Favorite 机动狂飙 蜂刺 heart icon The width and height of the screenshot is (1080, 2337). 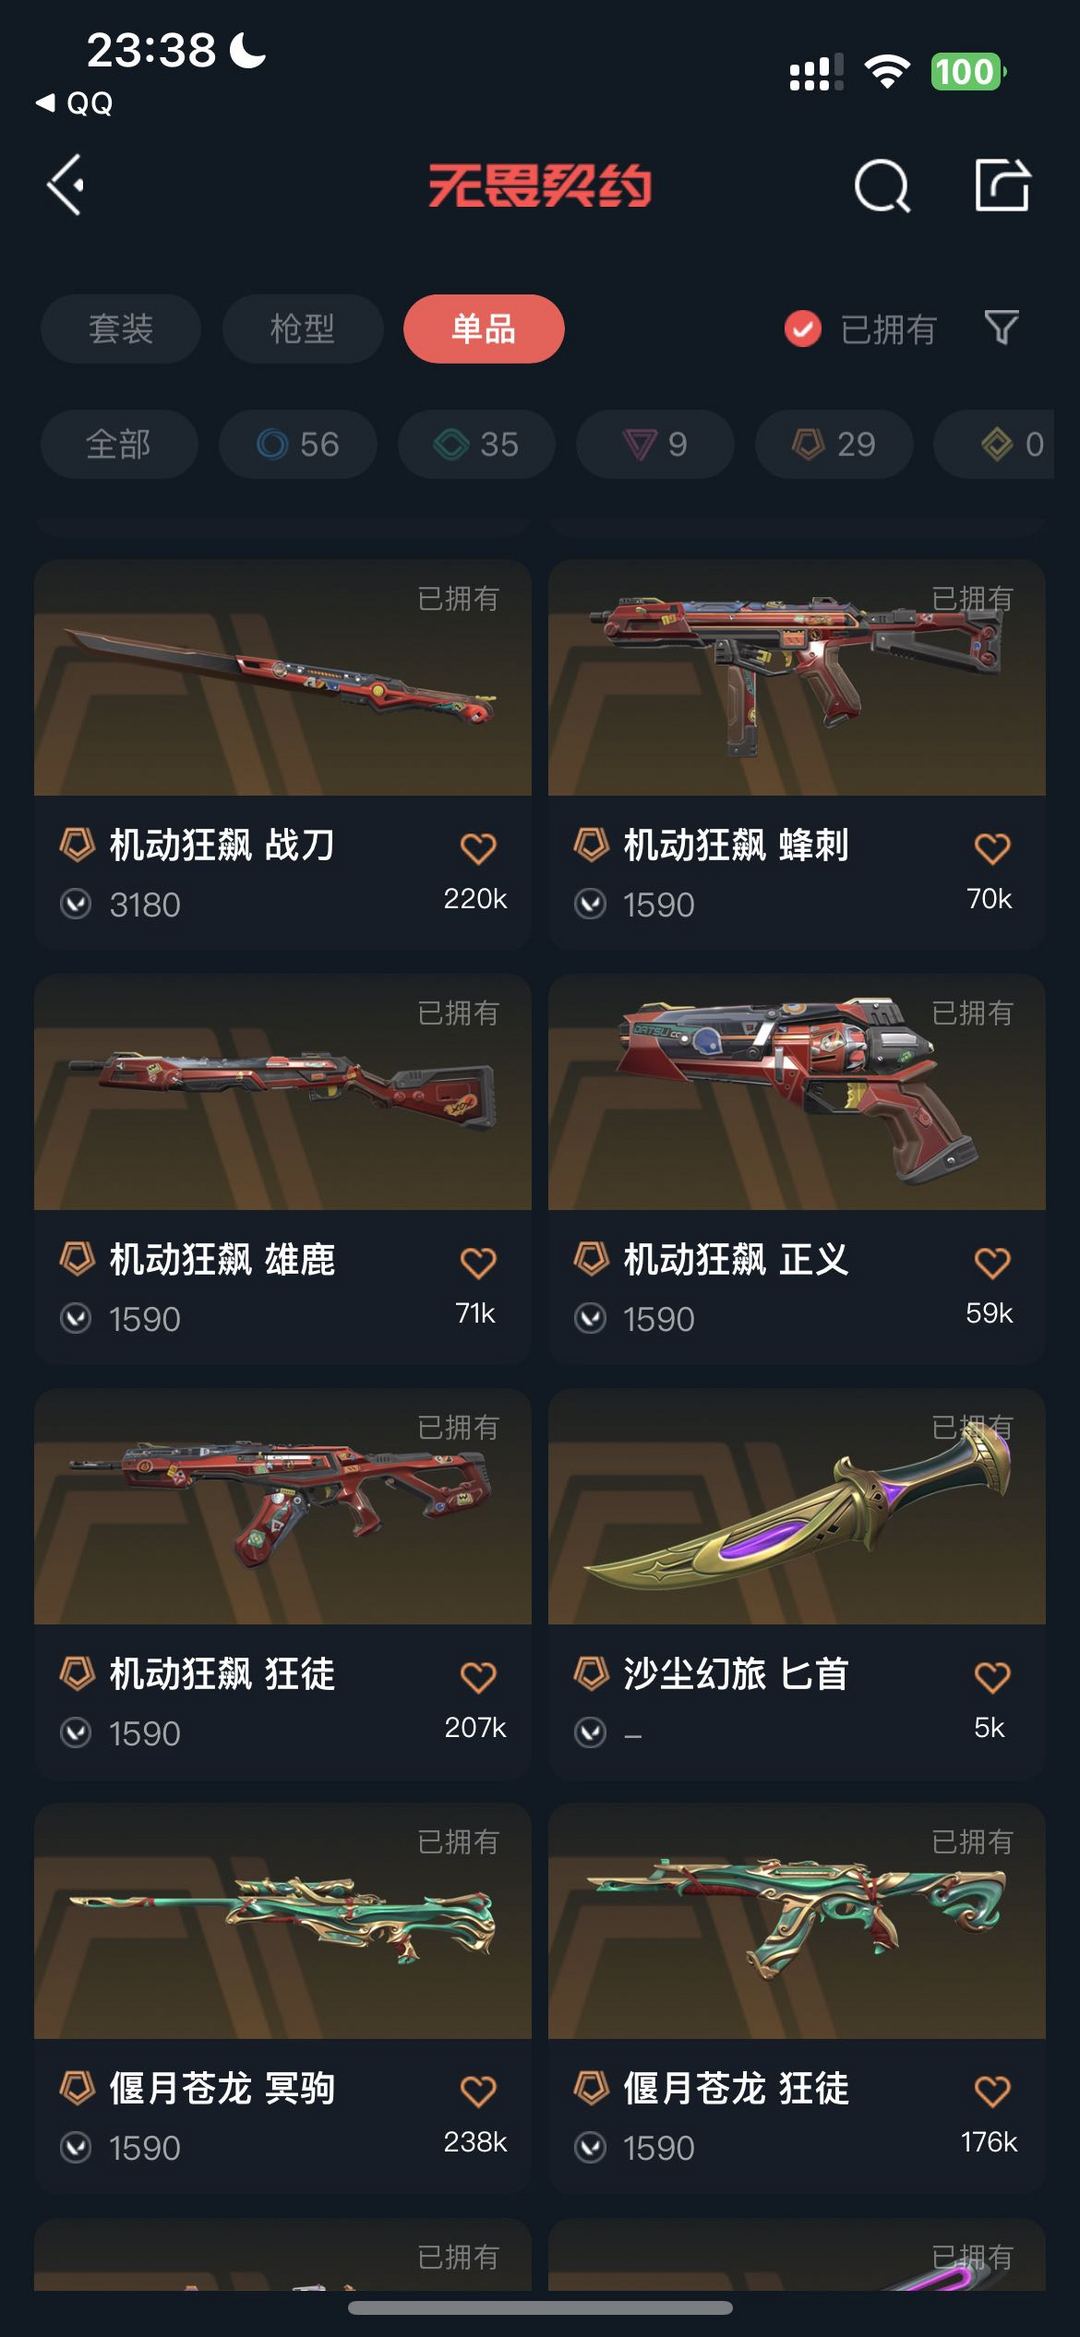pos(992,848)
